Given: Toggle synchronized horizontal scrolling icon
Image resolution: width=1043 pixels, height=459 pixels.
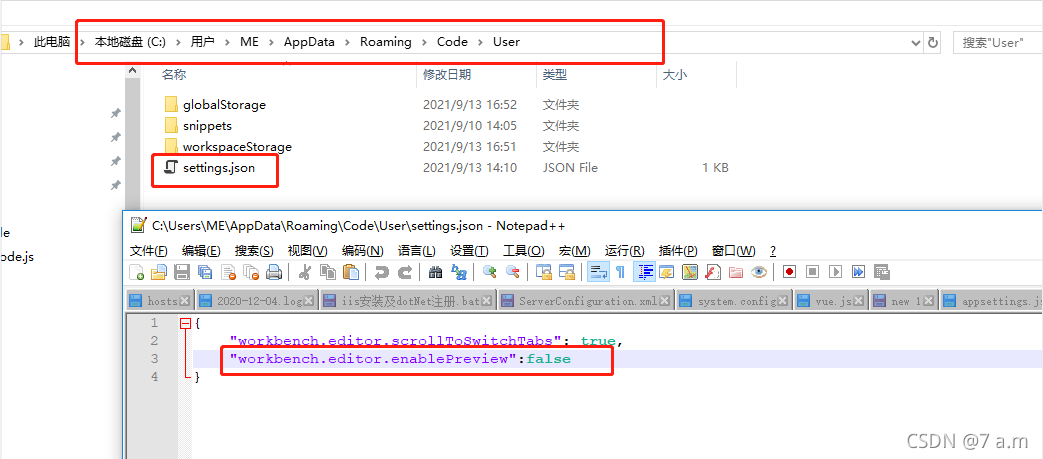Looking at the screenshot, I should point(567,271).
